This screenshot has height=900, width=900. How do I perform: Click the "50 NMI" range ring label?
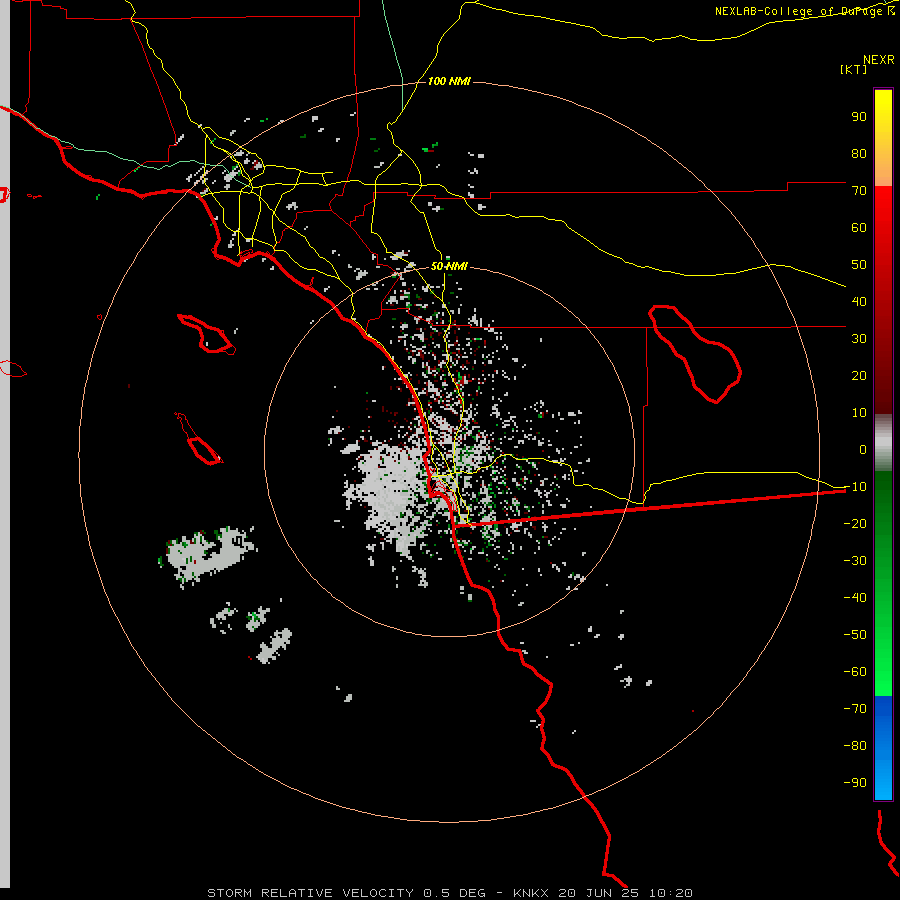449,266
